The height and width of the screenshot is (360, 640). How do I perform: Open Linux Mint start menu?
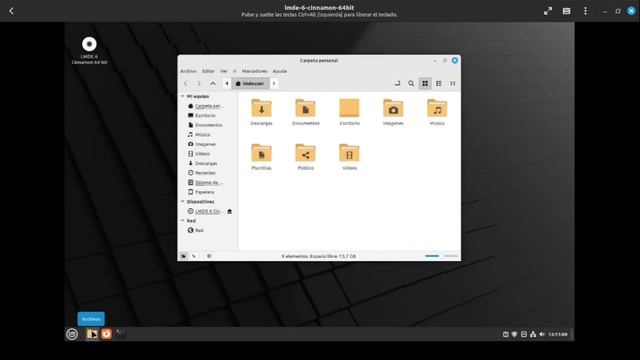[72, 334]
